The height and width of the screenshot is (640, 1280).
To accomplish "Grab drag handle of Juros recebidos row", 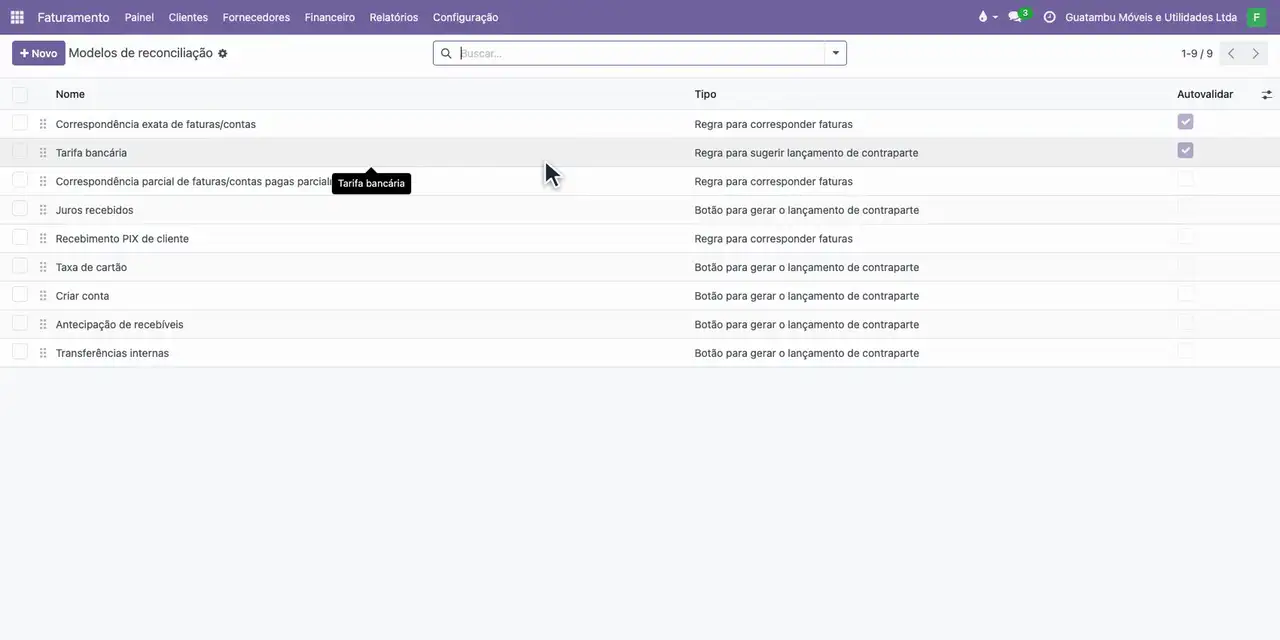I will pyautogui.click(x=43, y=210).
